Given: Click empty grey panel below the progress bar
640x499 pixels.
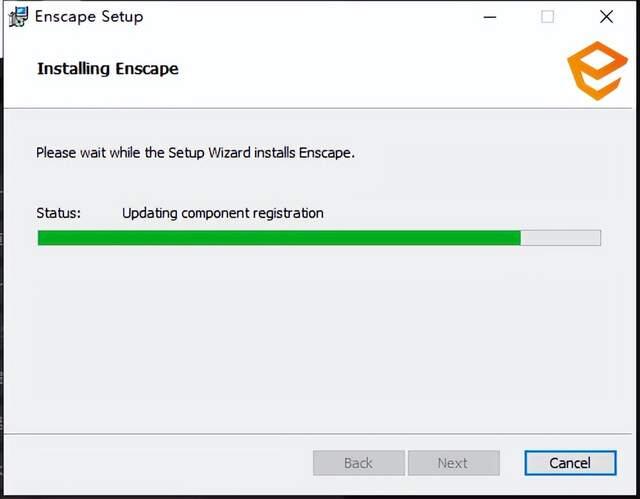Looking at the screenshot, I should pos(320,340).
